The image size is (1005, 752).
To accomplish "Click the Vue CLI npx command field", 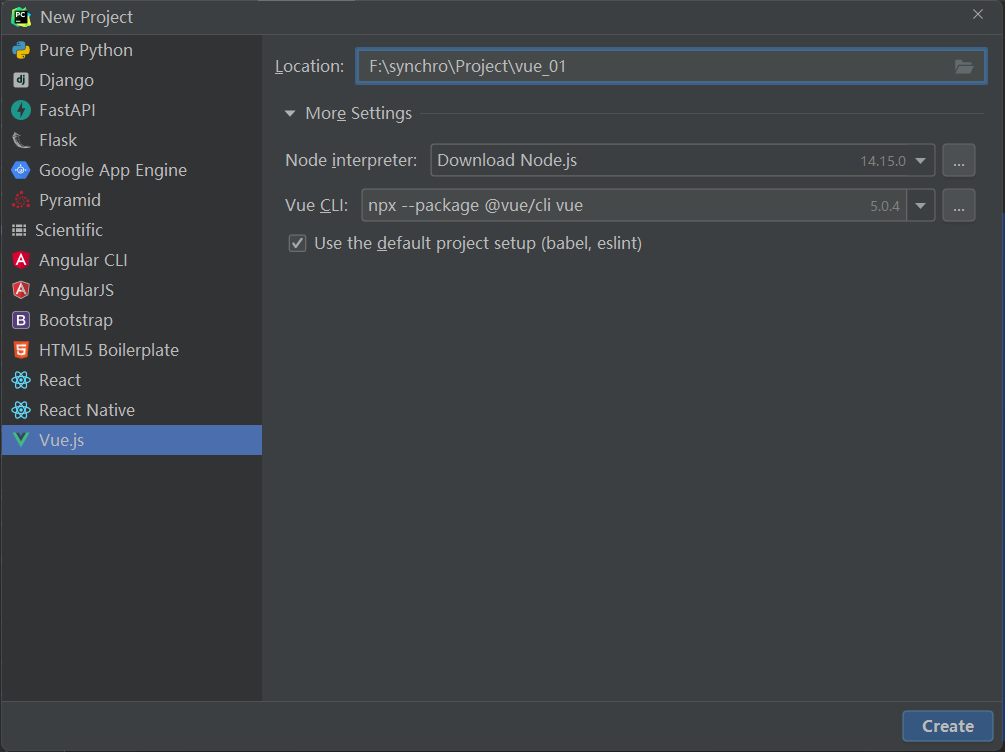I will tap(633, 205).
